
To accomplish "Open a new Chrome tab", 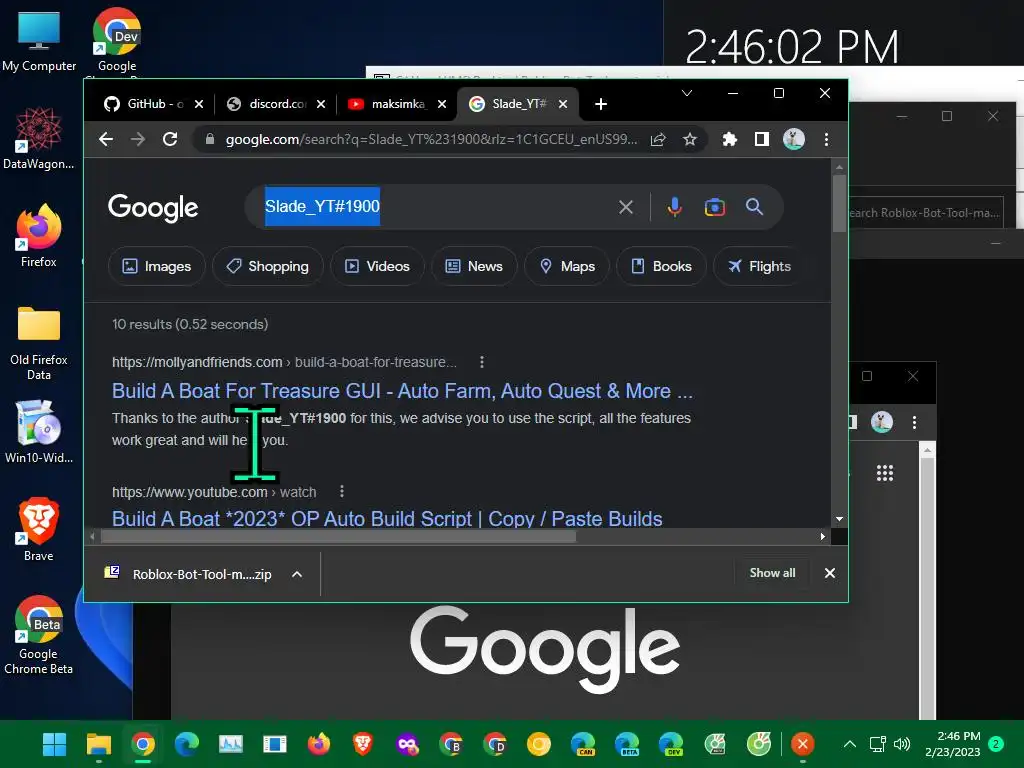I will click(601, 104).
